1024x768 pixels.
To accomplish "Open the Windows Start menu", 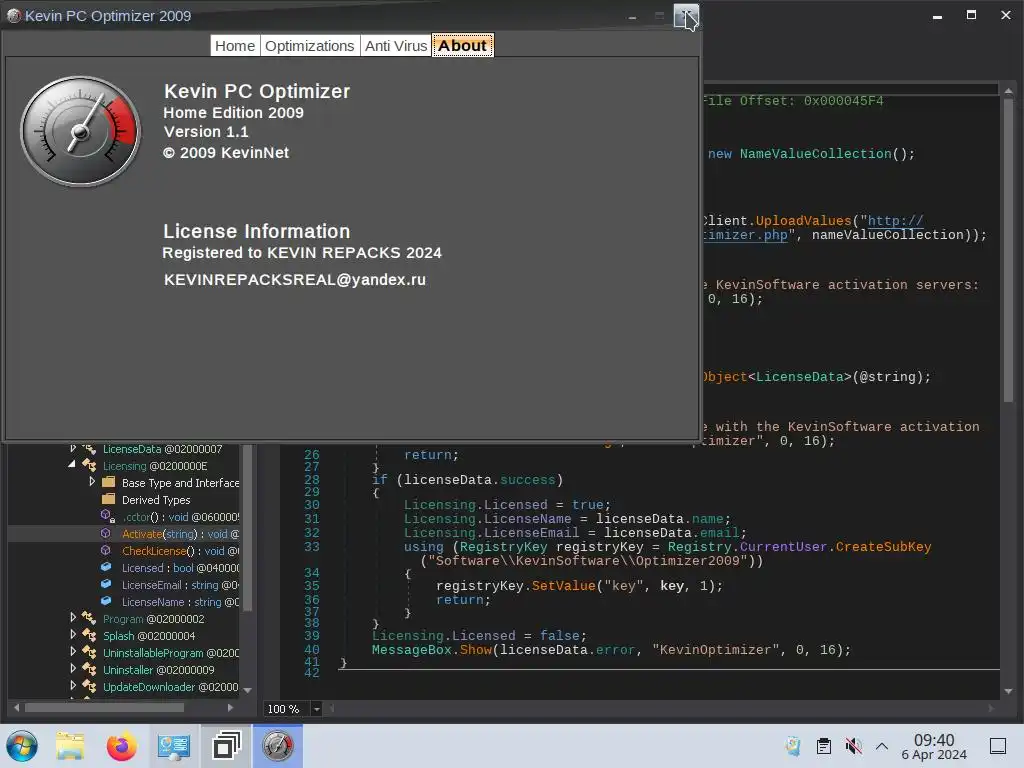I will click(22, 746).
